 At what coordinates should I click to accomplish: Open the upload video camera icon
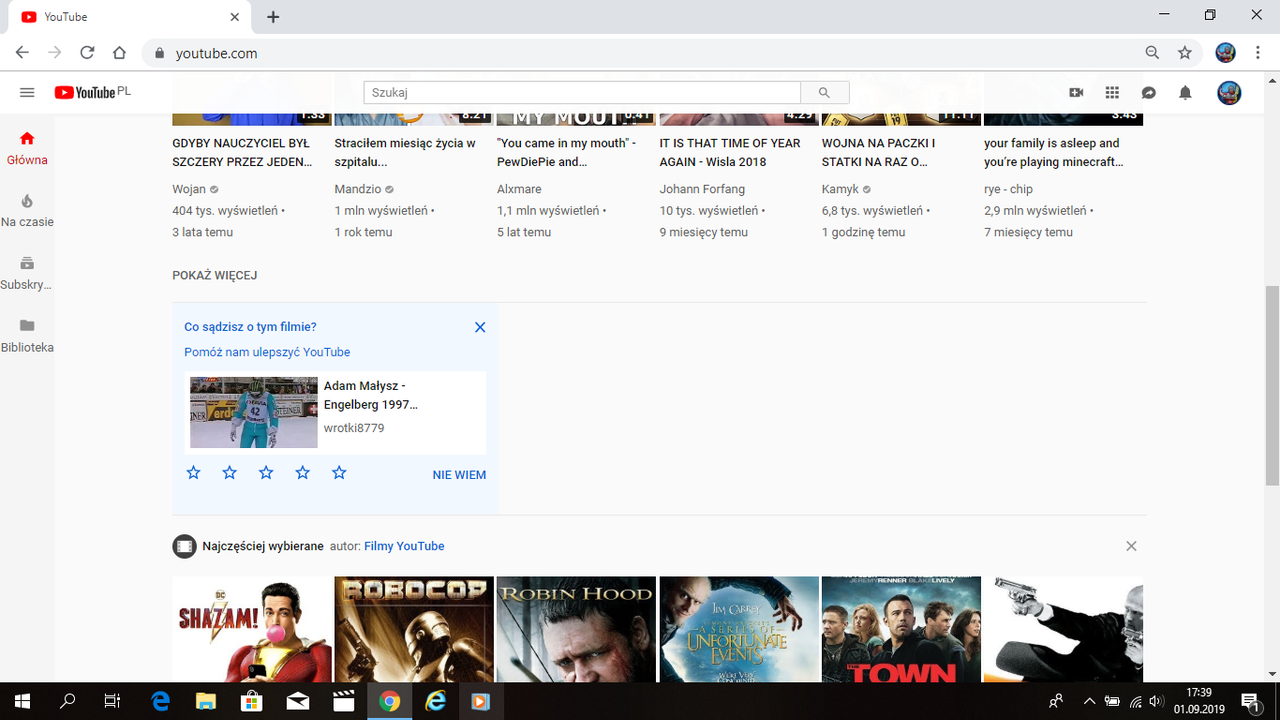[x=1076, y=92]
